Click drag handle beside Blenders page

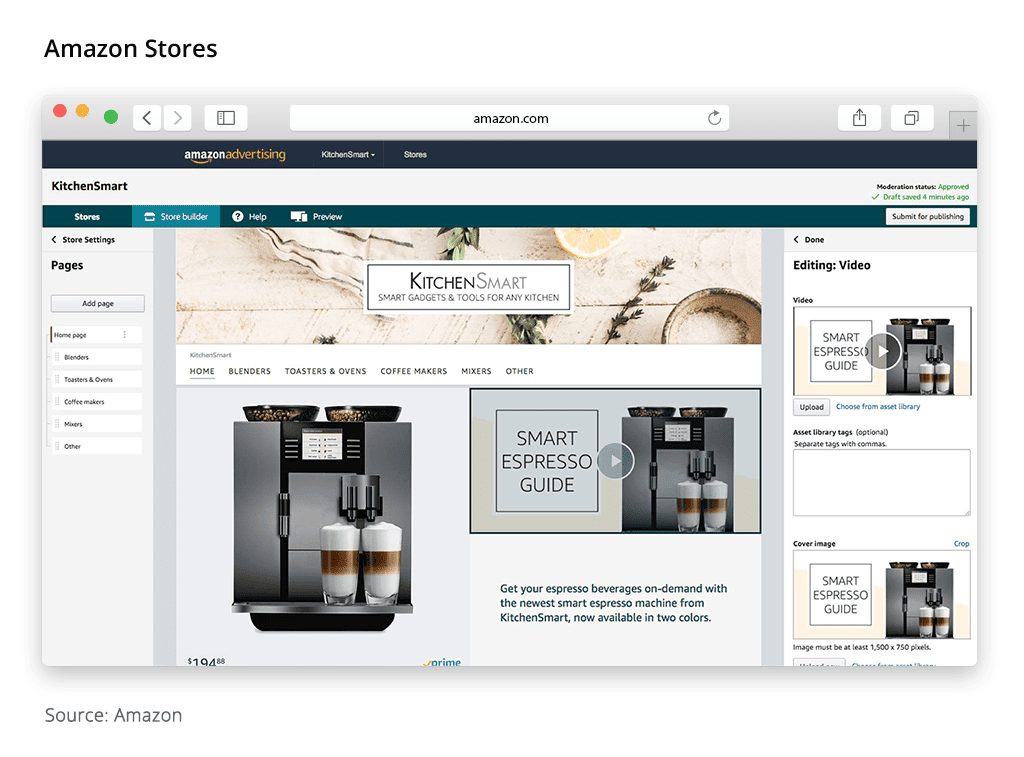pyautogui.click(x=57, y=357)
